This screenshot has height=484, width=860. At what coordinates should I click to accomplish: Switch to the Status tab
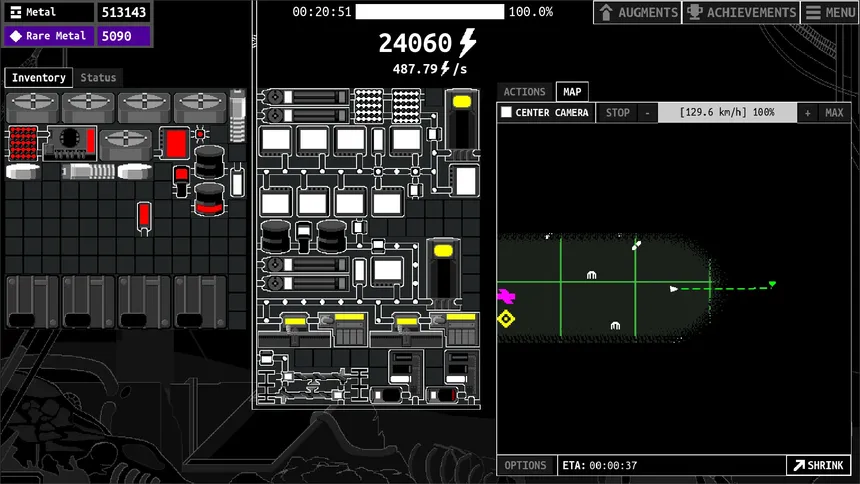[98, 78]
